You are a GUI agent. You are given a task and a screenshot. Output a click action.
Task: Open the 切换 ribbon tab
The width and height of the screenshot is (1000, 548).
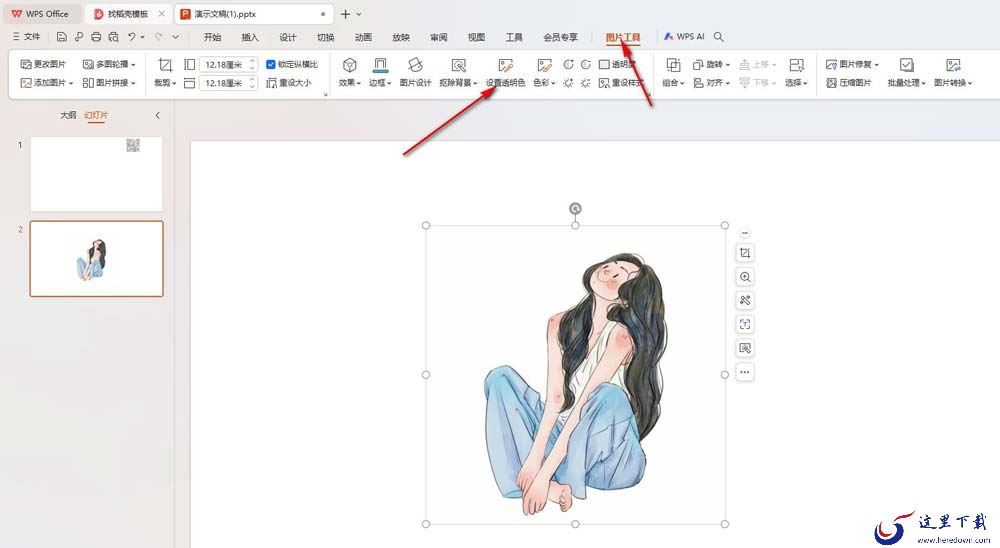pyautogui.click(x=325, y=37)
